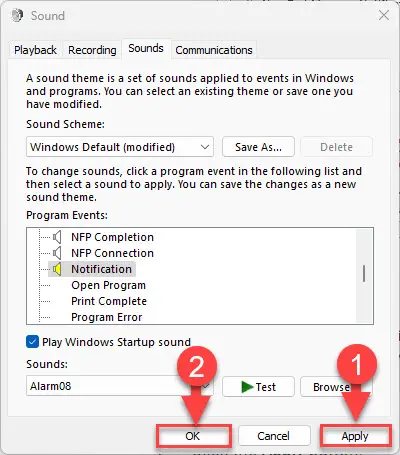This screenshot has height=455, width=400.
Task: Close the Sound dialog window
Action: [384, 15]
